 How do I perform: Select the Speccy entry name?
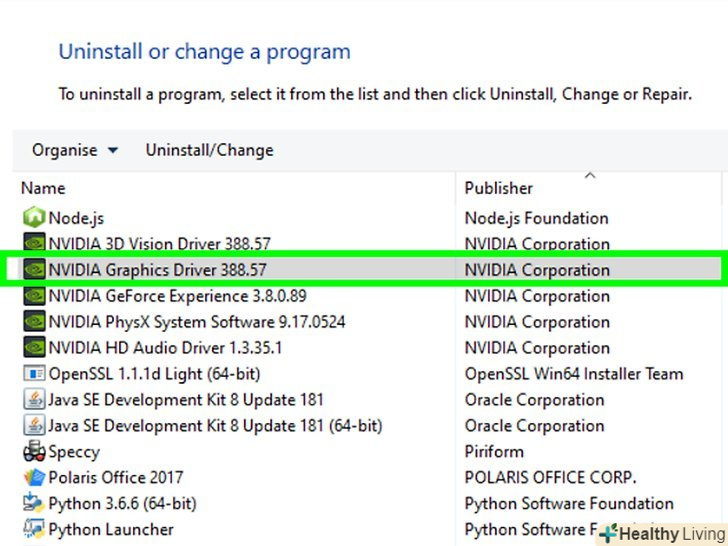click(74, 452)
